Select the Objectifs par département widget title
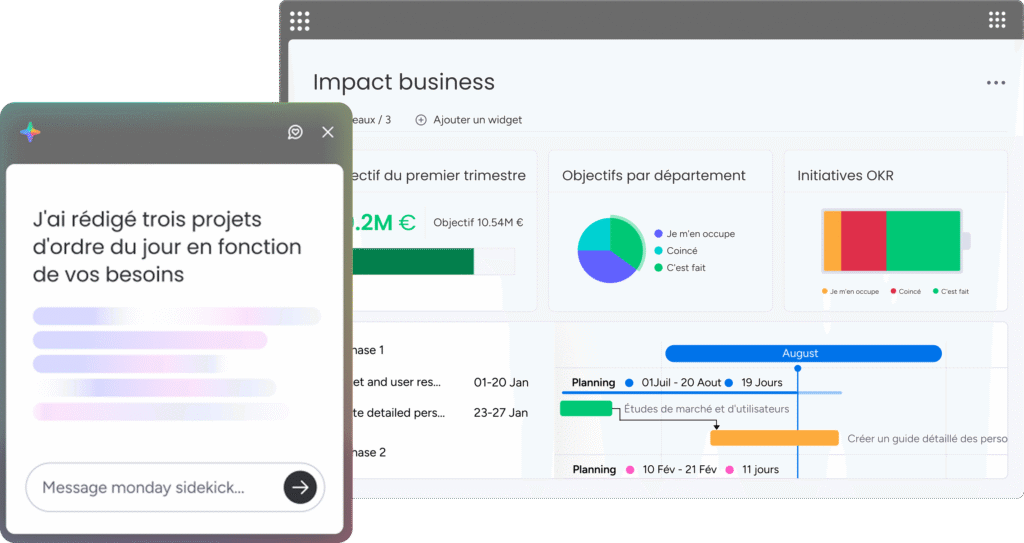Viewport: 1024px width, 543px height. 654,176
